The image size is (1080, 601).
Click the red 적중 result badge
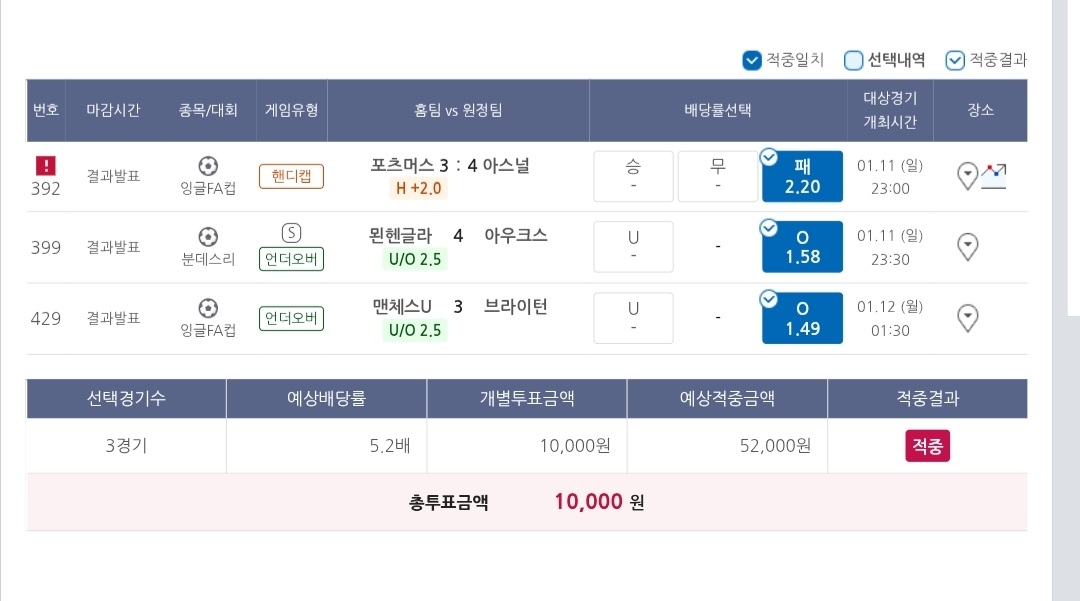927,446
